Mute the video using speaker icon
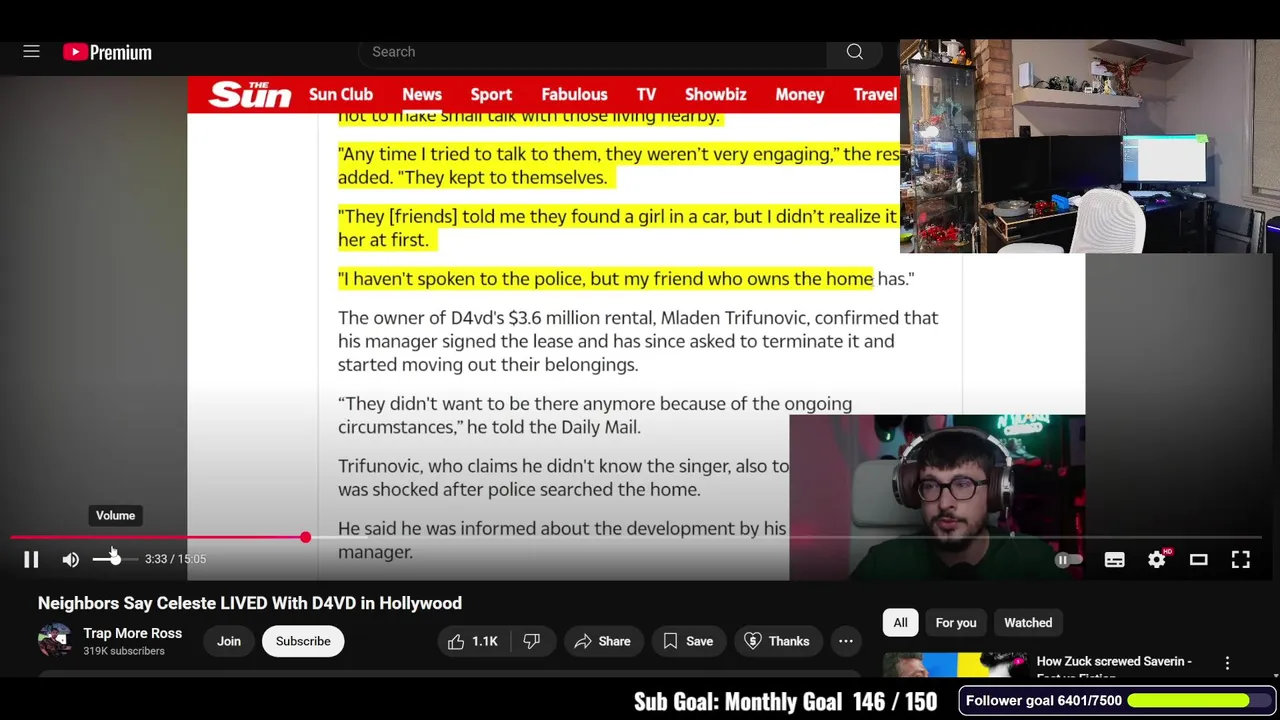Image resolution: width=1280 pixels, height=720 pixels. 70,559
